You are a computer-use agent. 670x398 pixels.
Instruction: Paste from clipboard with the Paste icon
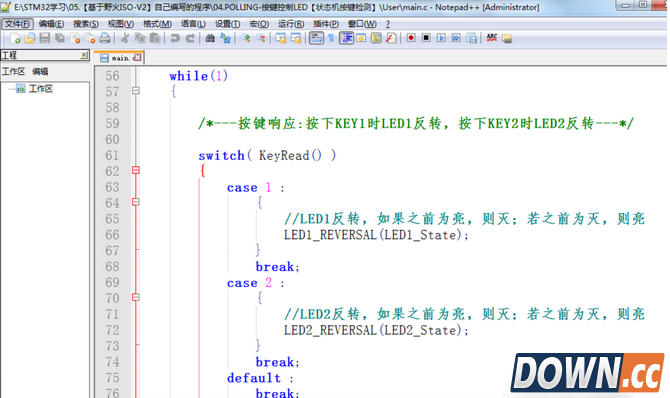pos(155,38)
